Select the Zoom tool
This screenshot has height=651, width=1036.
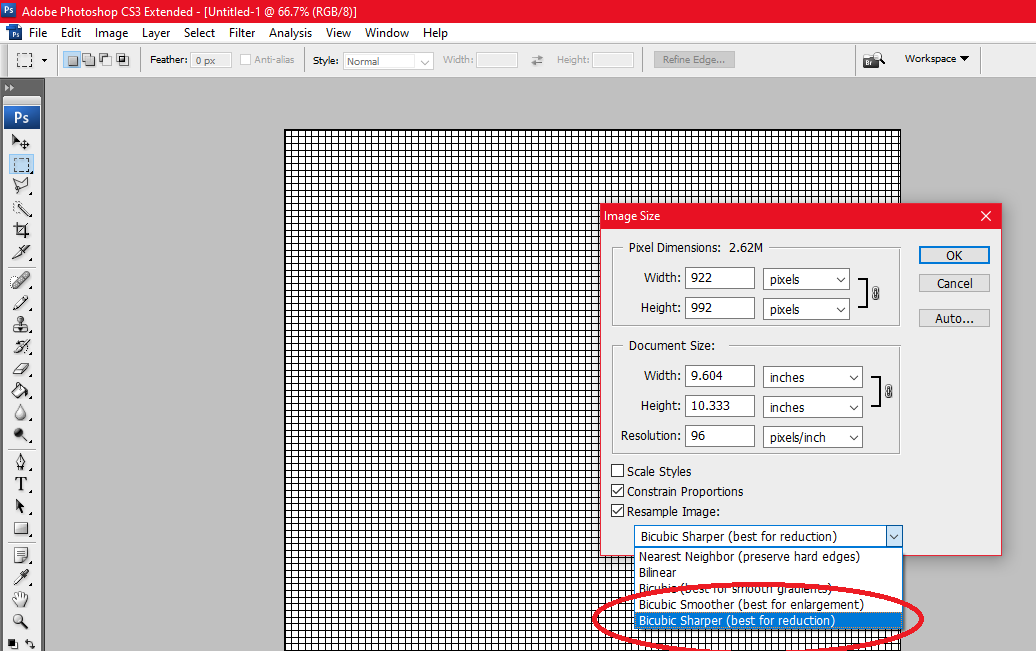[x=21, y=621]
